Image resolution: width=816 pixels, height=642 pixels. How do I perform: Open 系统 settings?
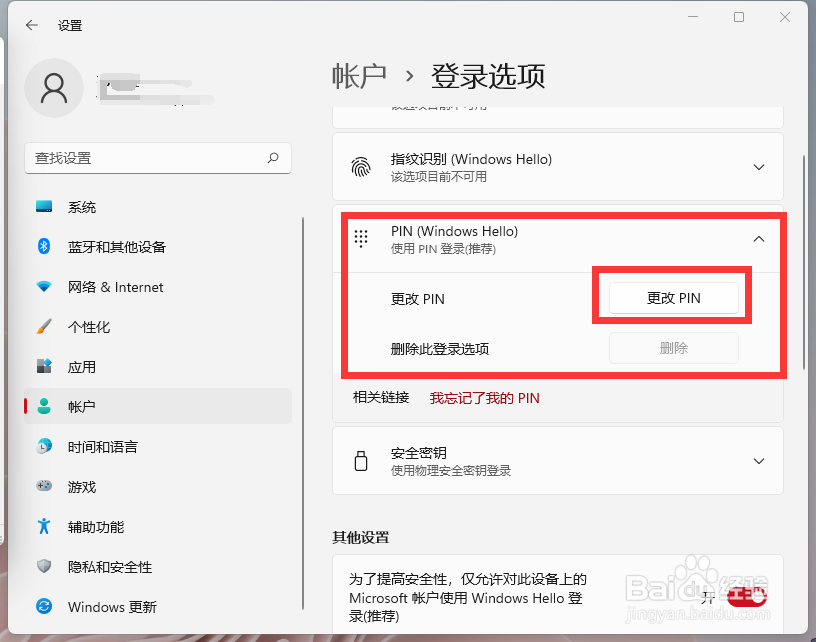point(158,207)
